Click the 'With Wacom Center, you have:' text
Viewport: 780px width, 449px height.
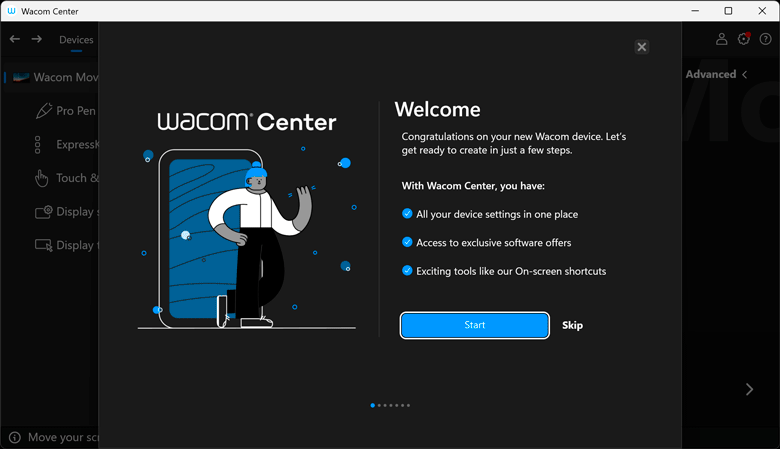pyautogui.click(x=473, y=186)
